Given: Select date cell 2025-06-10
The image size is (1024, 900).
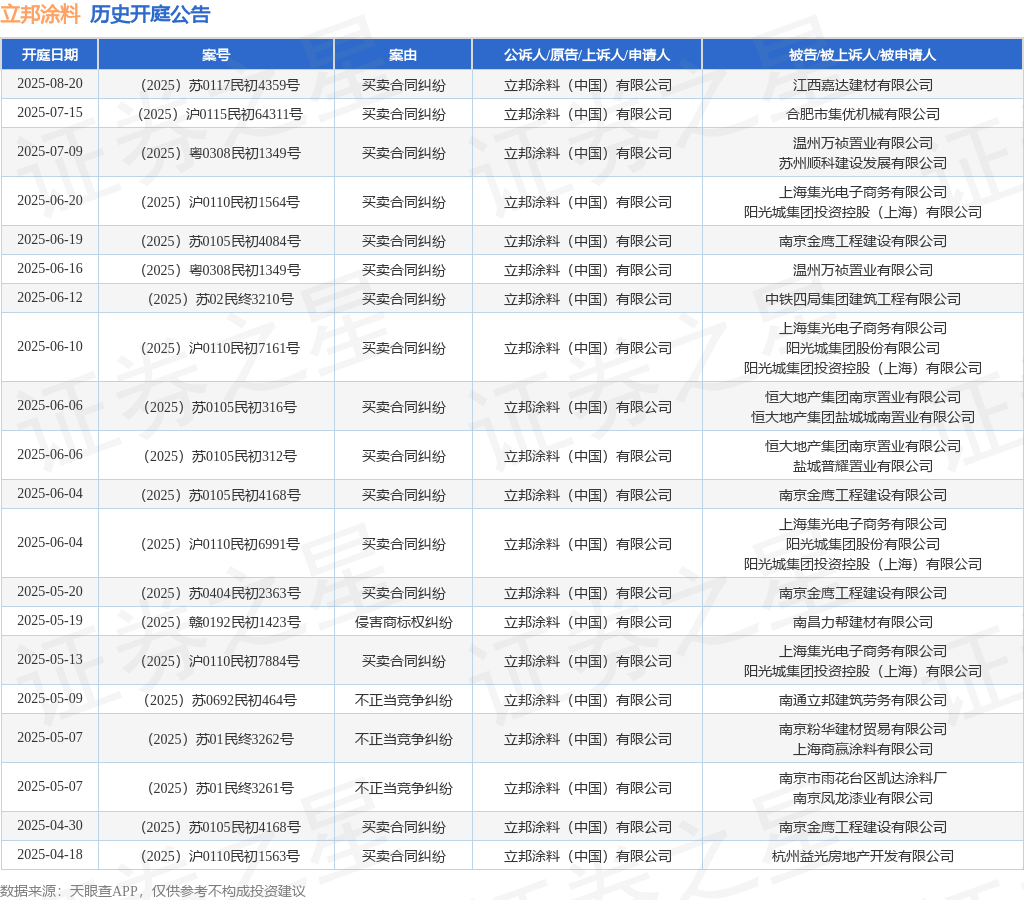Looking at the screenshot, I should [50, 346].
